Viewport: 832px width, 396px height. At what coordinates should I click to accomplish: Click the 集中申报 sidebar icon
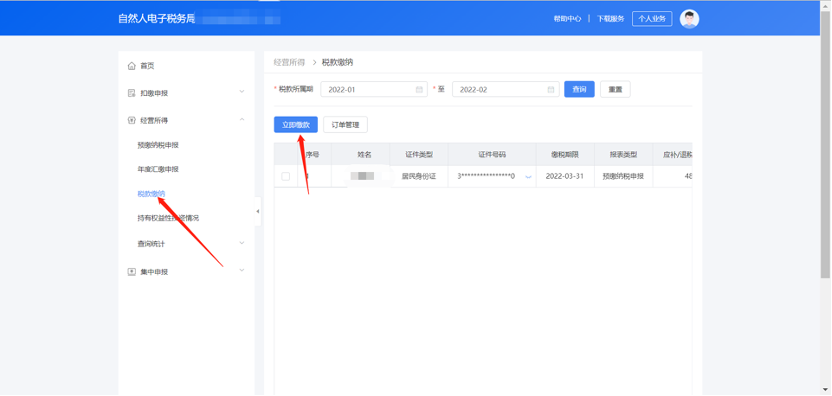[132, 272]
